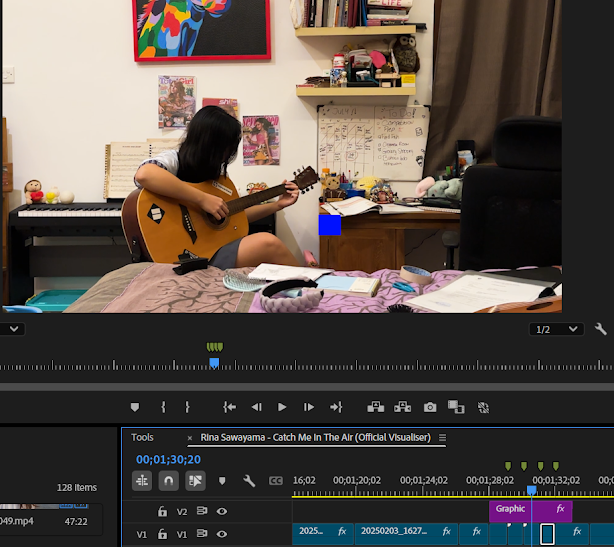Toggle V2 track output eye icon
Screen dimensions: 614x547
(x=221, y=511)
